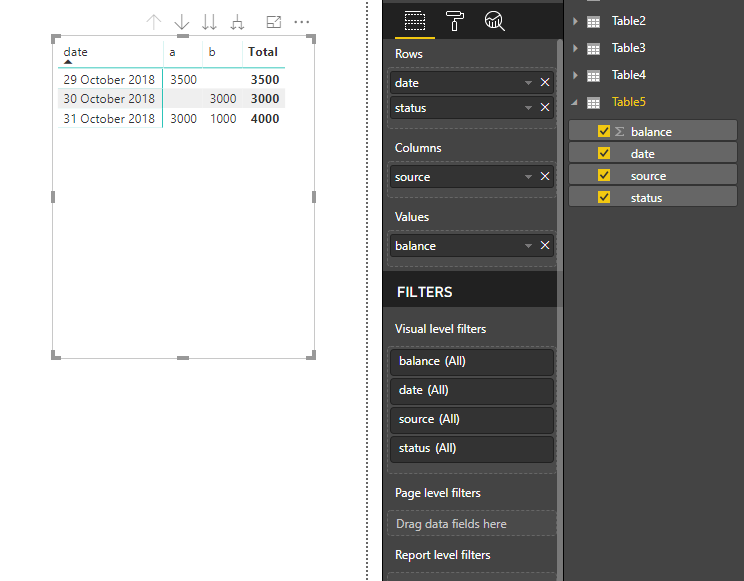
Task: Expand Table3 in Fields list
Action: click(575, 48)
